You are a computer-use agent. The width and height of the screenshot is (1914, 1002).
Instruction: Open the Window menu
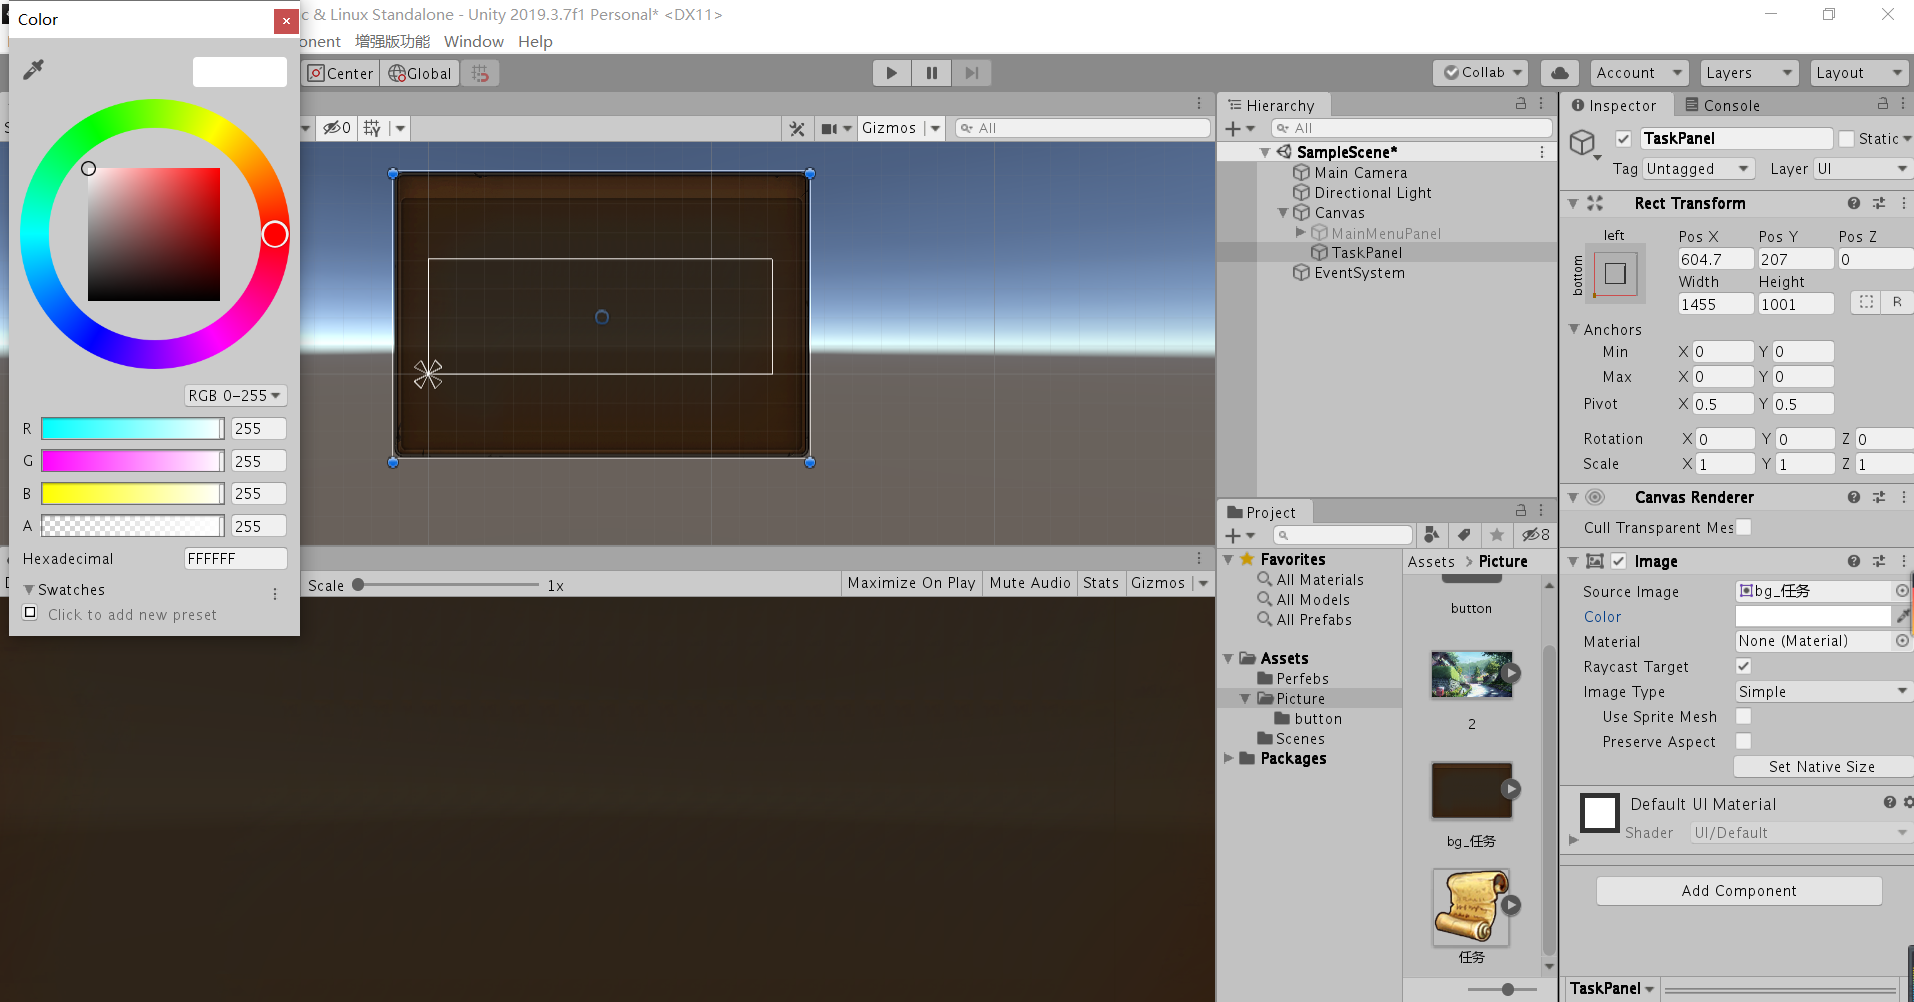(x=473, y=42)
